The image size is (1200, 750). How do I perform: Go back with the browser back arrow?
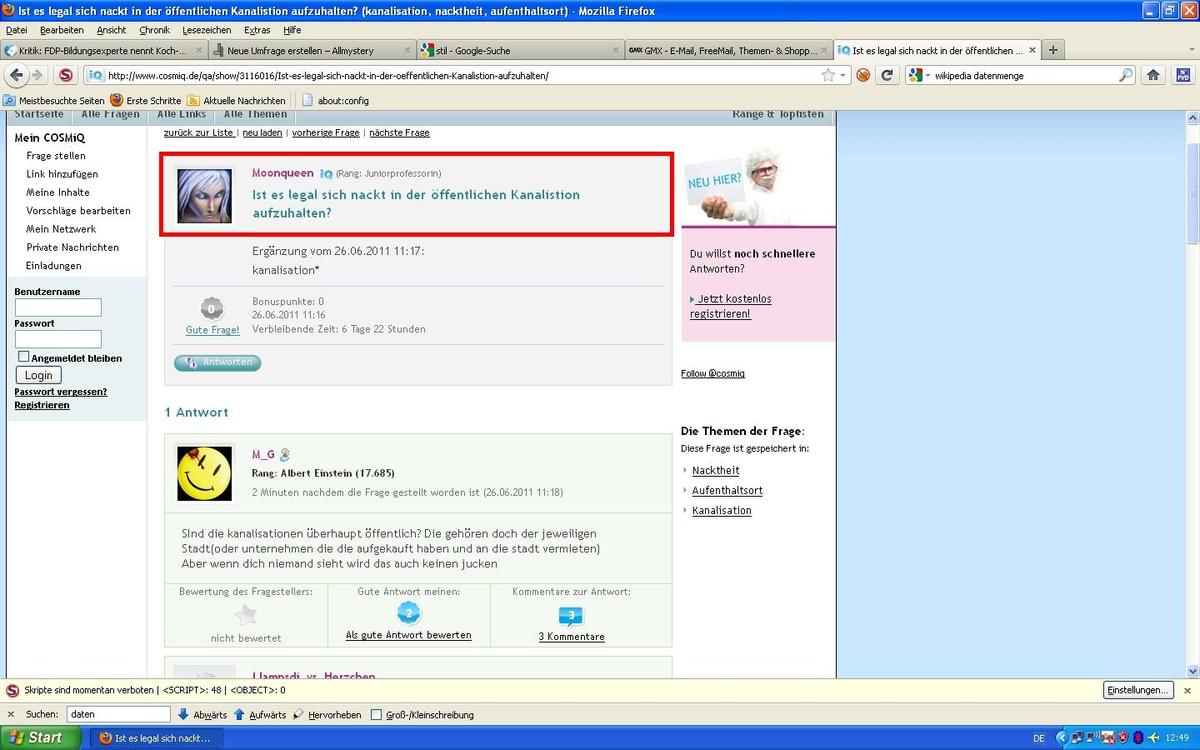pyautogui.click(x=16, y=75)
